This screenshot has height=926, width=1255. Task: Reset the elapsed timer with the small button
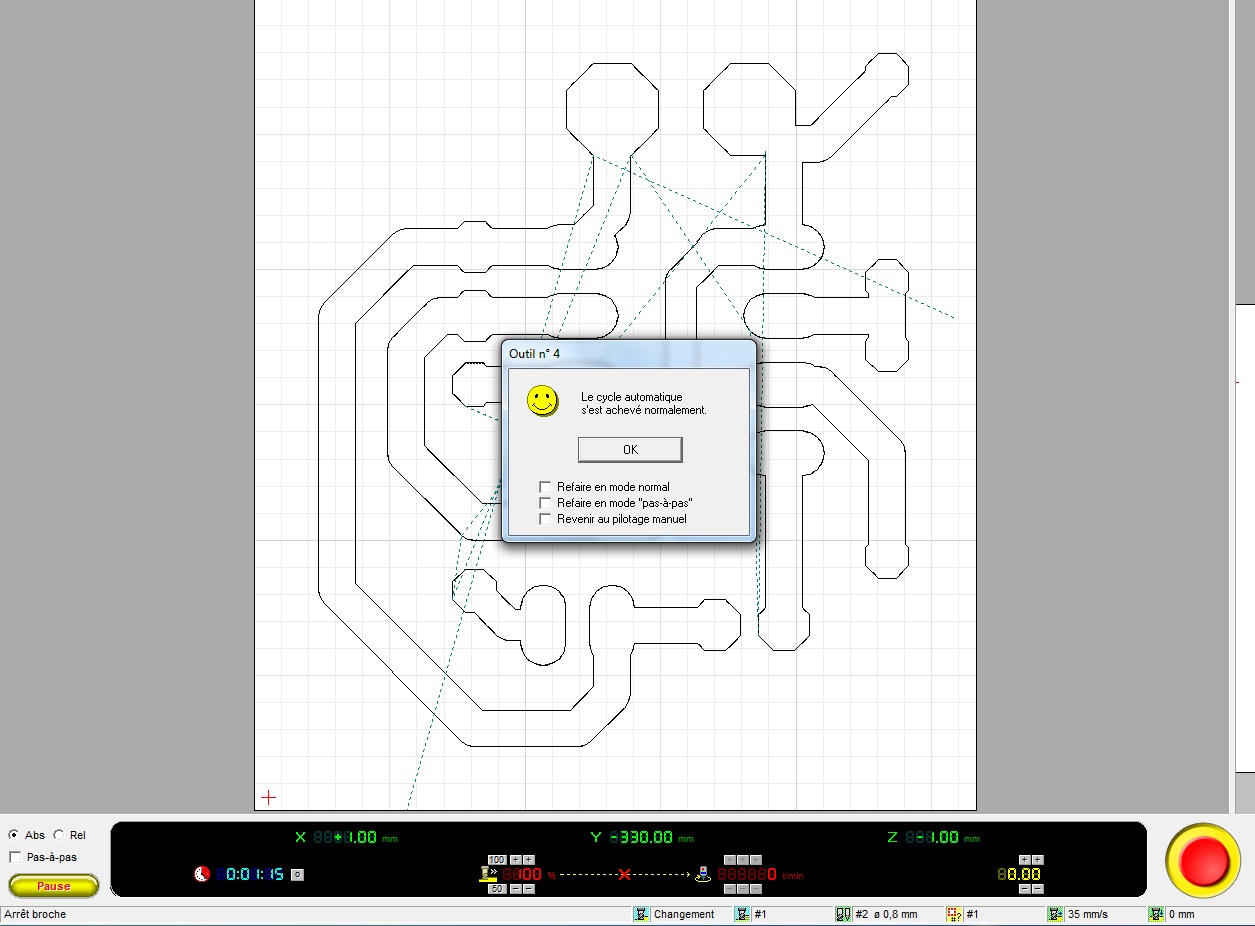(x=297, y=875)
